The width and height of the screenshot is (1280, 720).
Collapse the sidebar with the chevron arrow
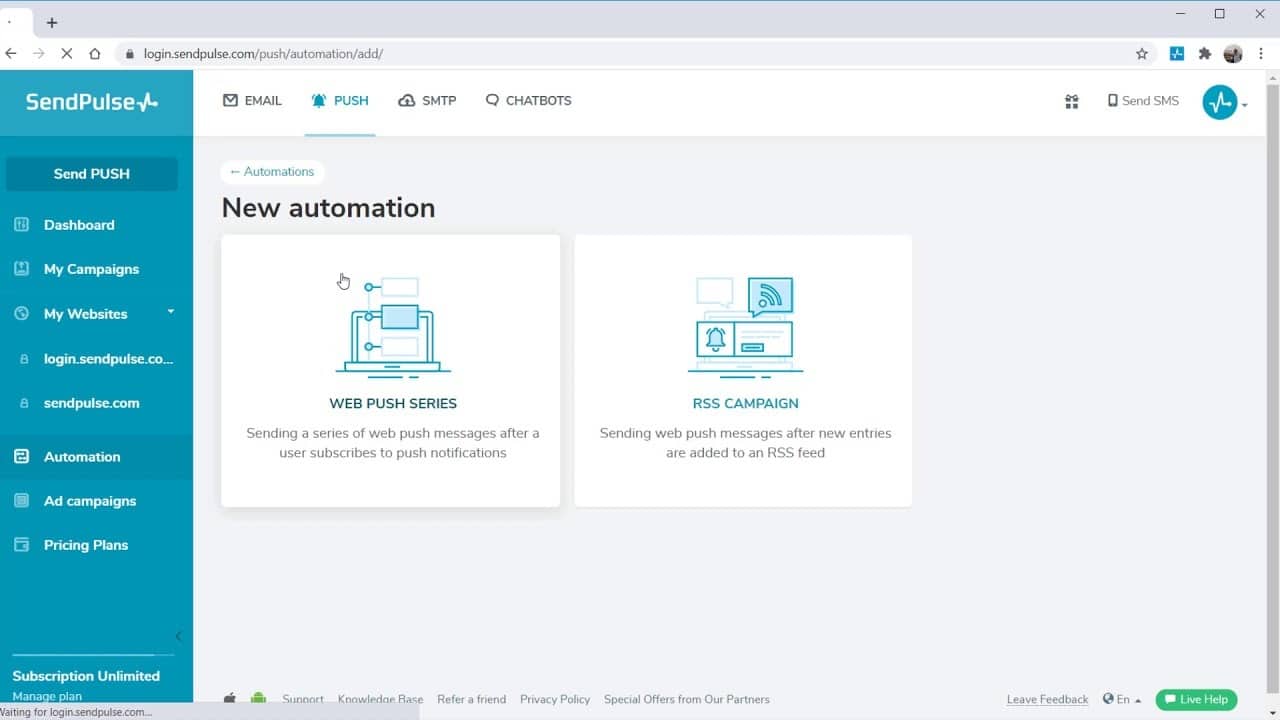point(178,636)
